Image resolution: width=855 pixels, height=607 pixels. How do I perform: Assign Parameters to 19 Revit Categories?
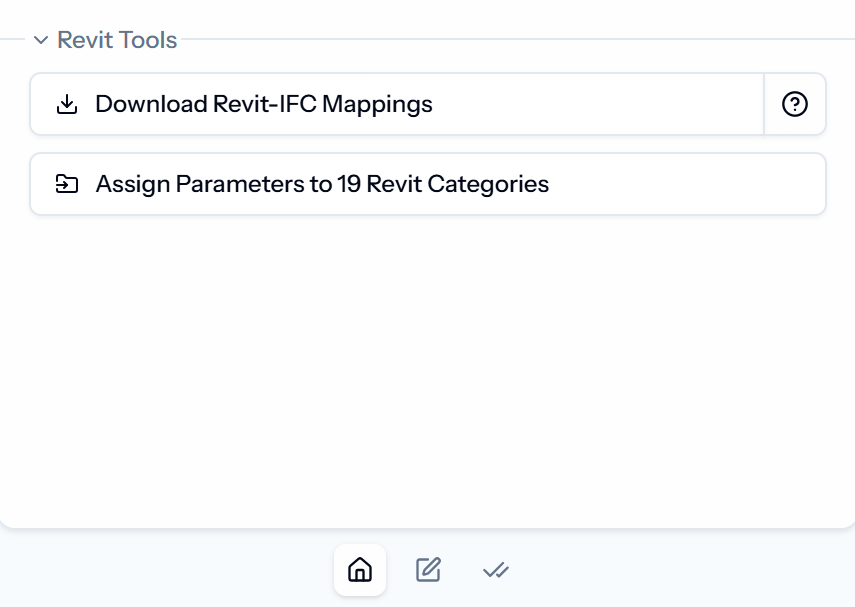[428, 184]
